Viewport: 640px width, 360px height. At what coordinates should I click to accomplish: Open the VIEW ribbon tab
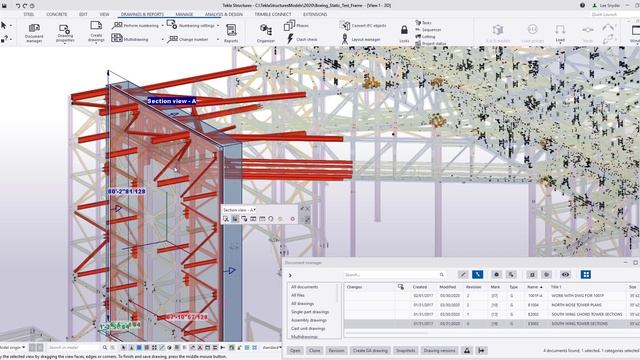click(x=104, y=14)
